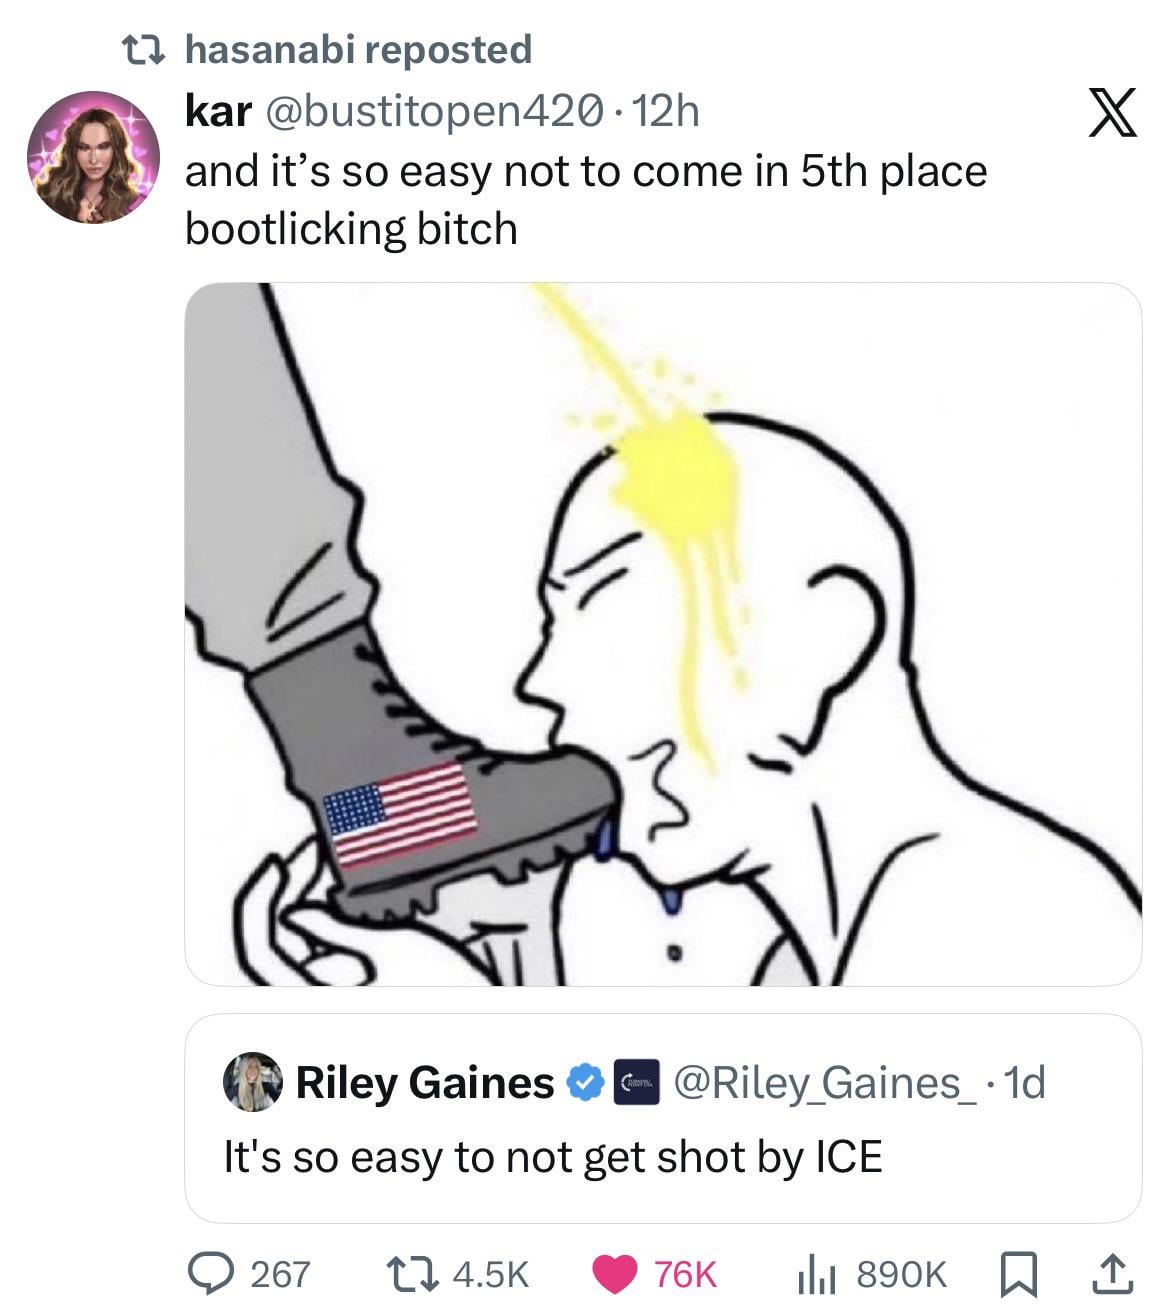
Task: Open the quoted post about ICE
Action: pyautogui.click(x=663, y=1118)
